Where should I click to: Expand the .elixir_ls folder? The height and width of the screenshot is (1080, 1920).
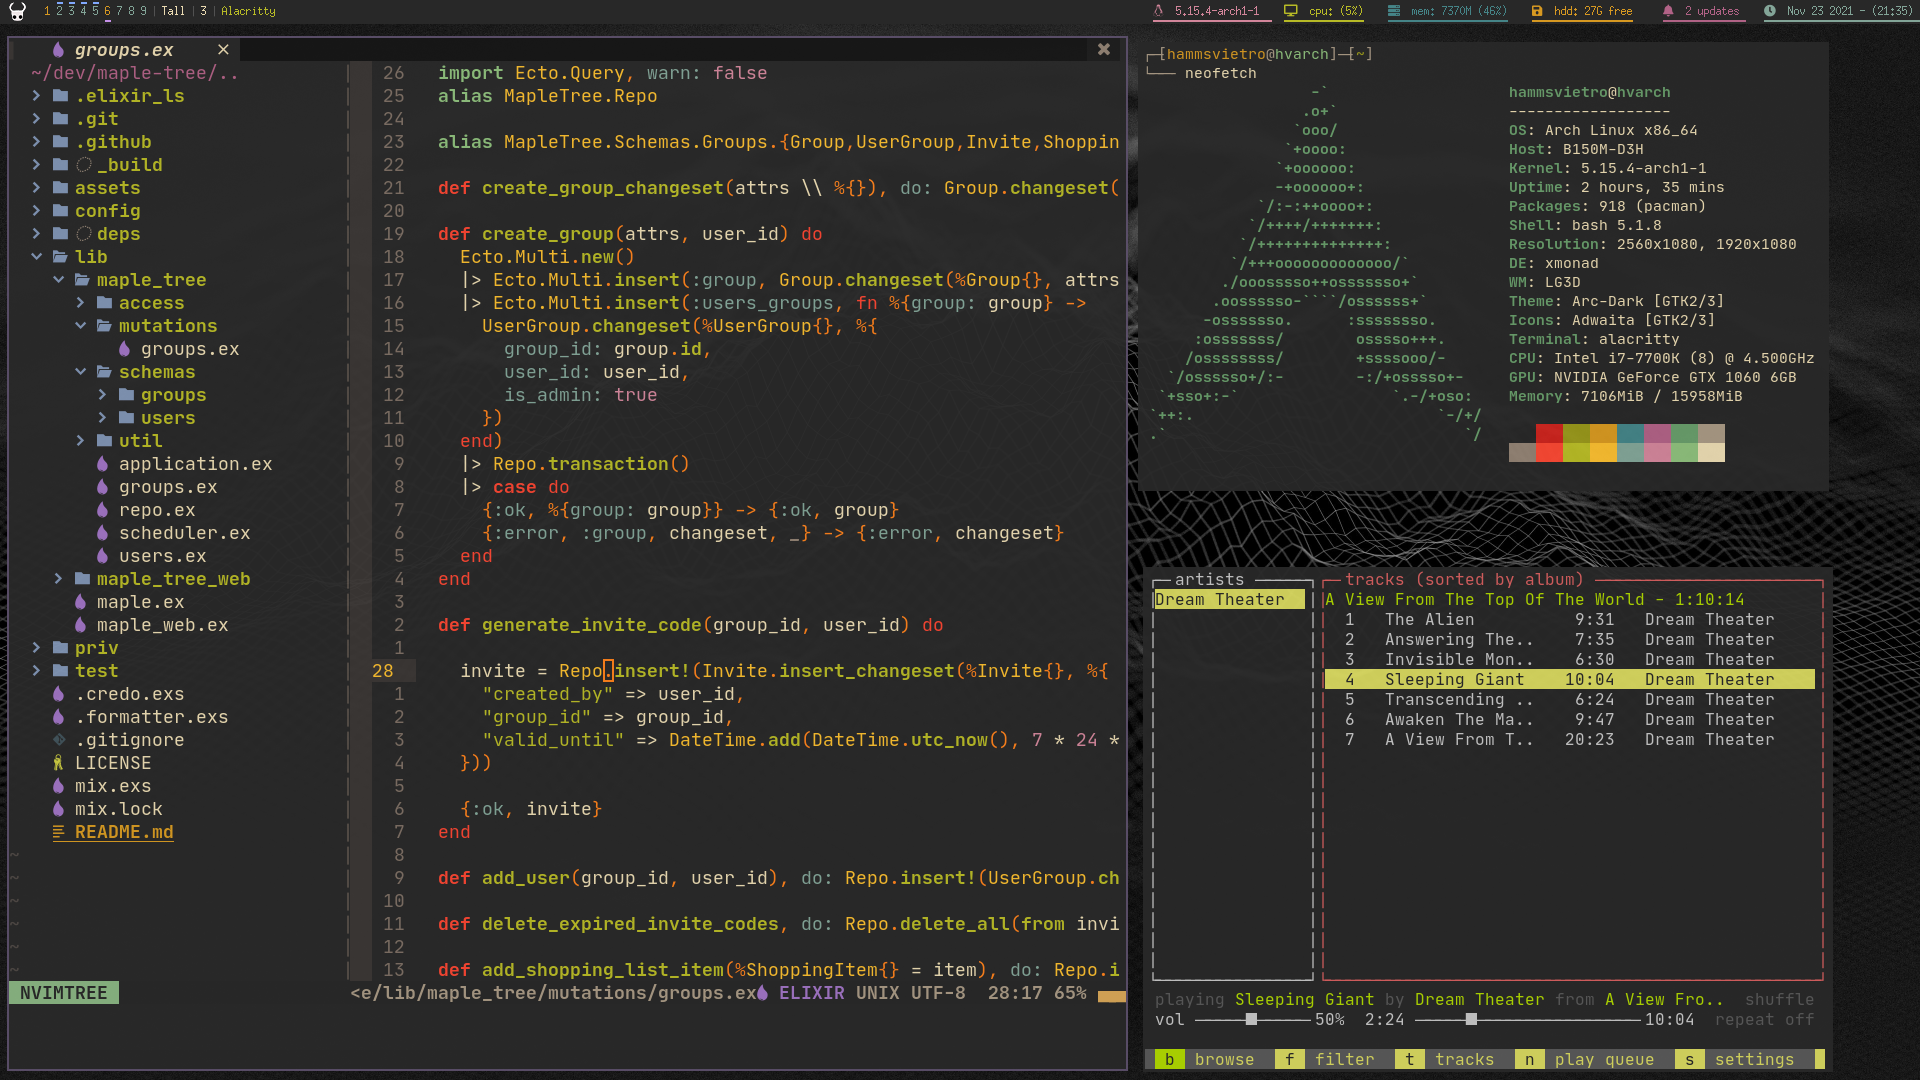coord(36,96)
